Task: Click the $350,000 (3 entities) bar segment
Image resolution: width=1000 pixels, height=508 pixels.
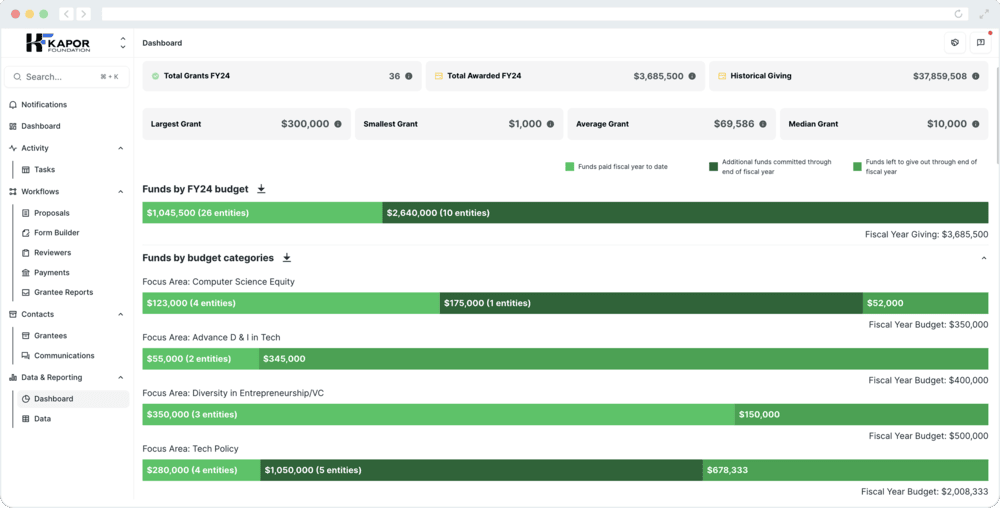Action: (x=438, y=414)
